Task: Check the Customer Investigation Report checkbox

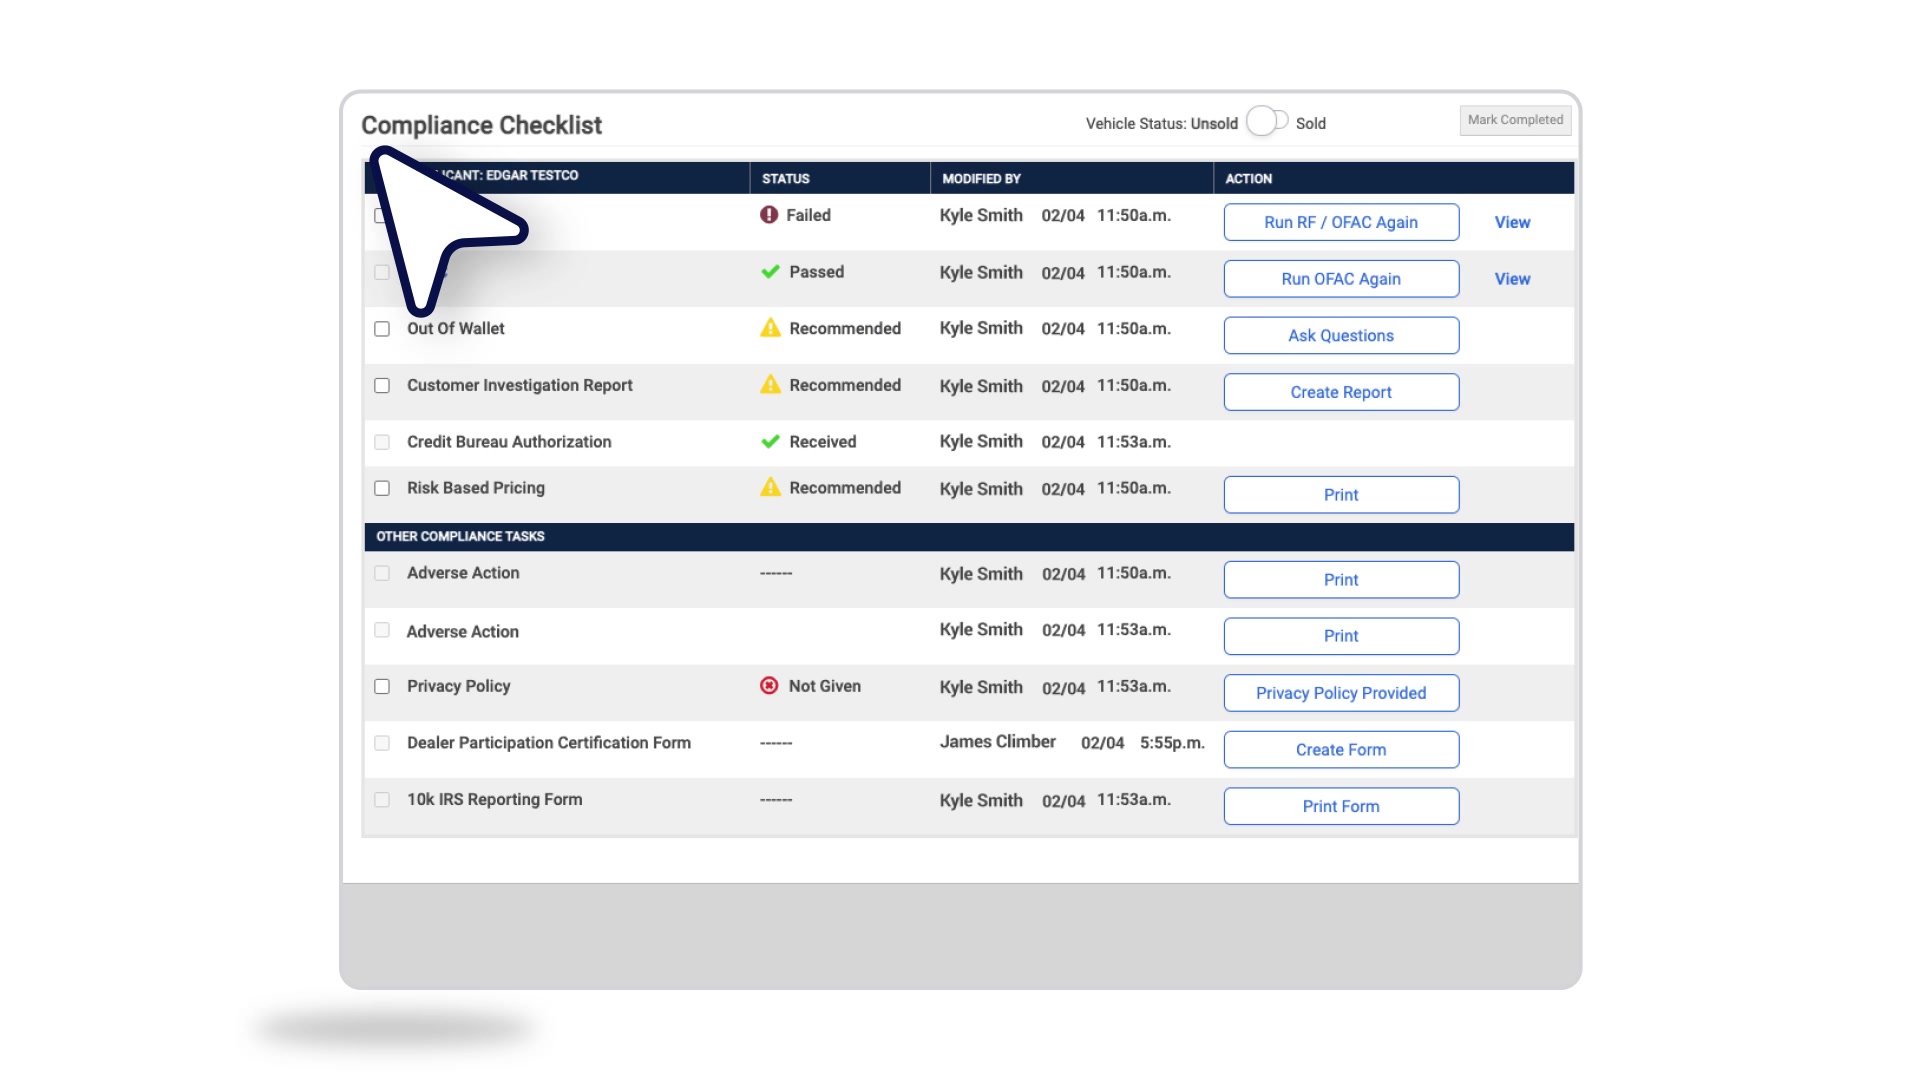Action: click(x=381, y=385)
